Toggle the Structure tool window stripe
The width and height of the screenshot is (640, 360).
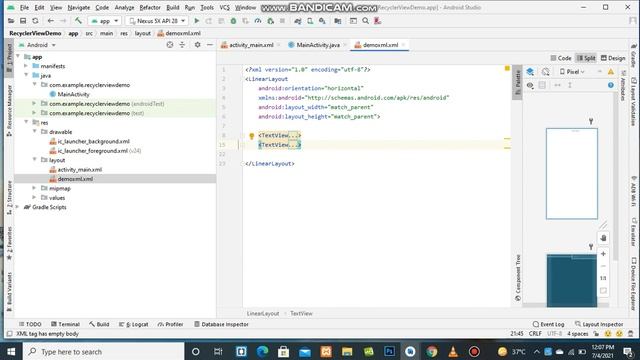[x=9, y=198]
